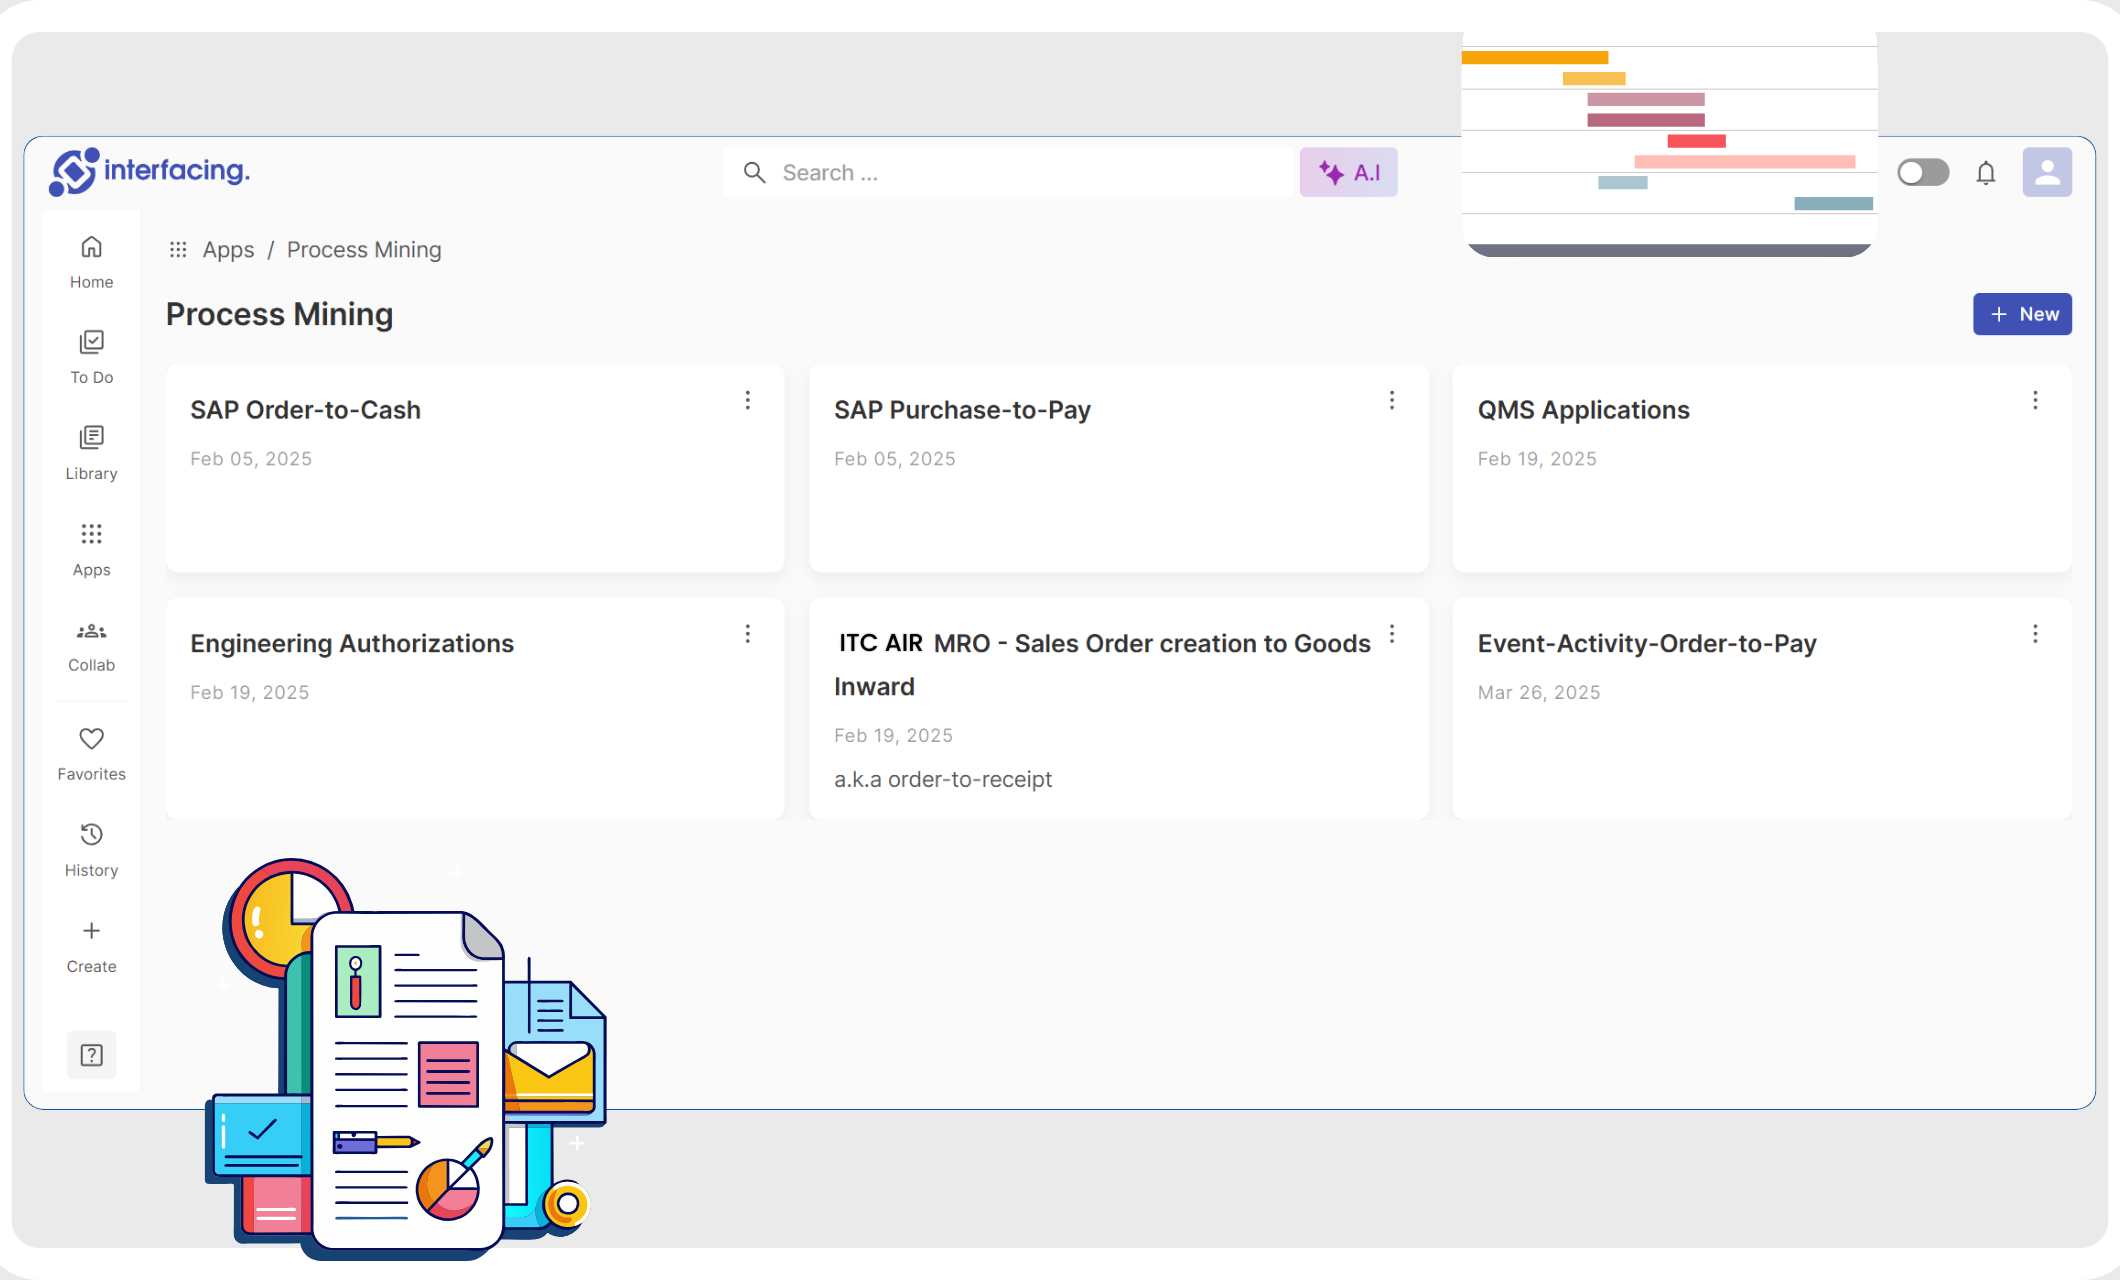Open options menu for ITC AIR MRO card
2120x1280 pixels.
click(x=1391, y=634)
